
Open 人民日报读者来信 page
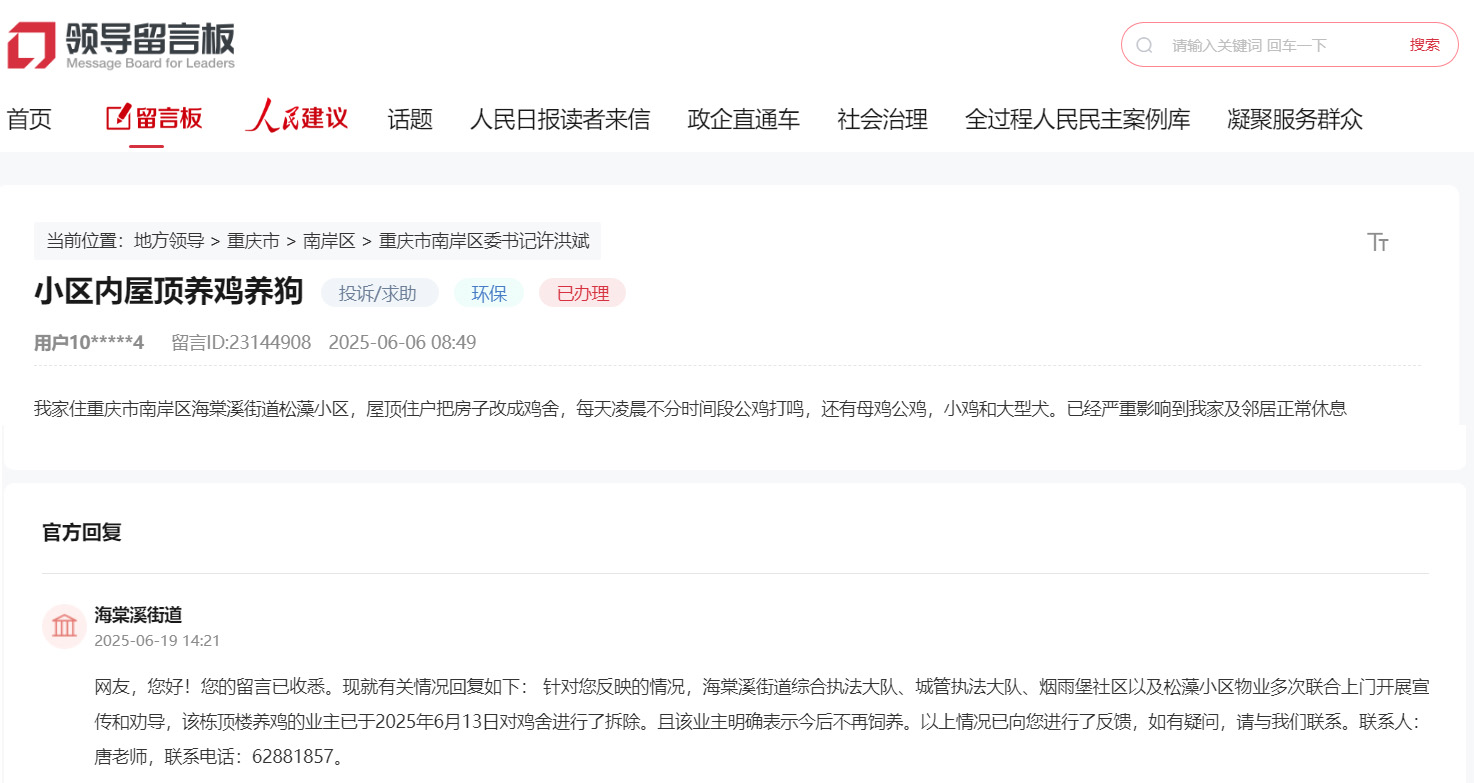click(x=560, y=119)
